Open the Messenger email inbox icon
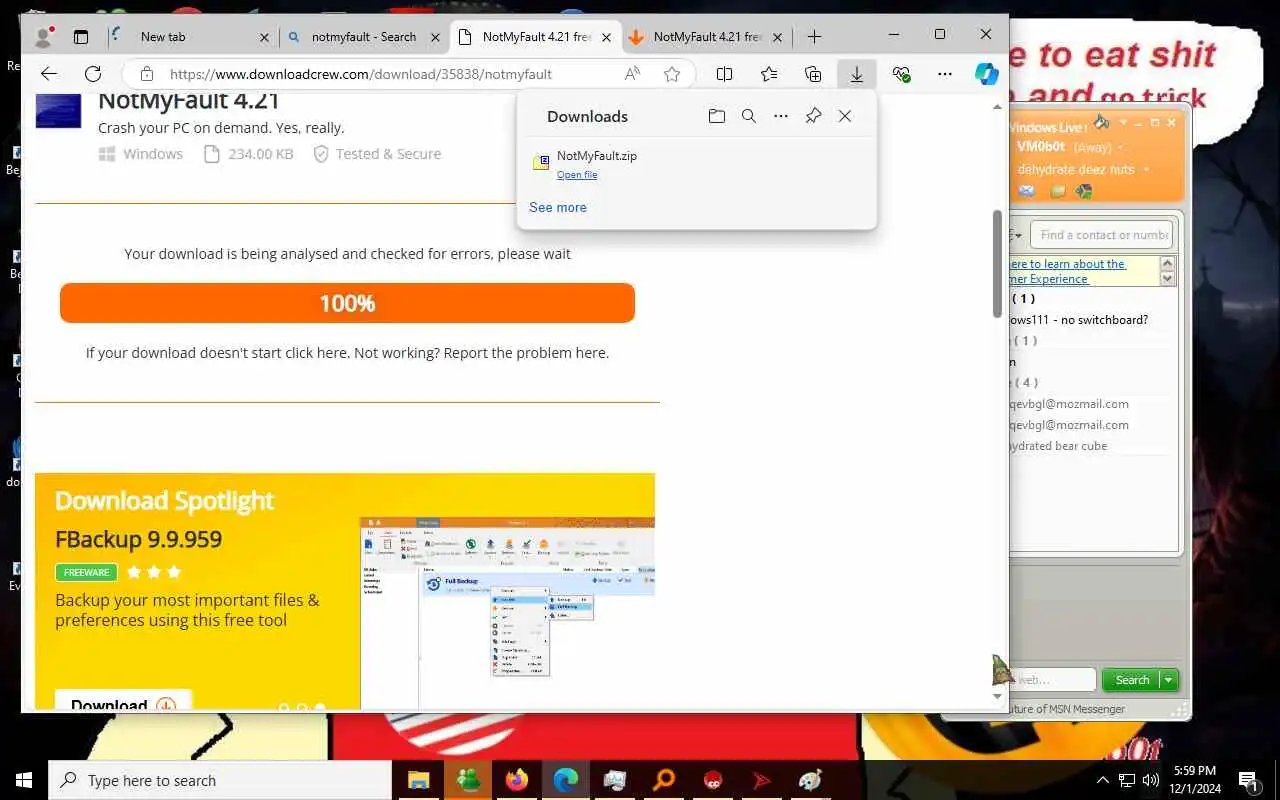 coord(1027,191)
